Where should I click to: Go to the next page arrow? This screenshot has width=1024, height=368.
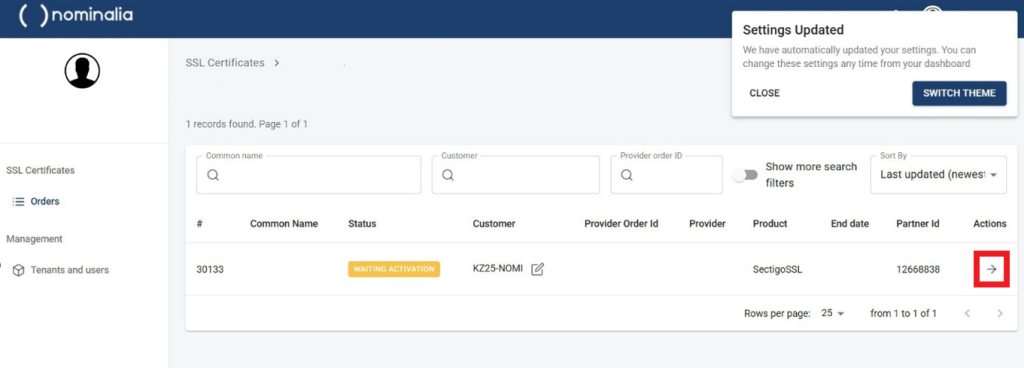1000,314
